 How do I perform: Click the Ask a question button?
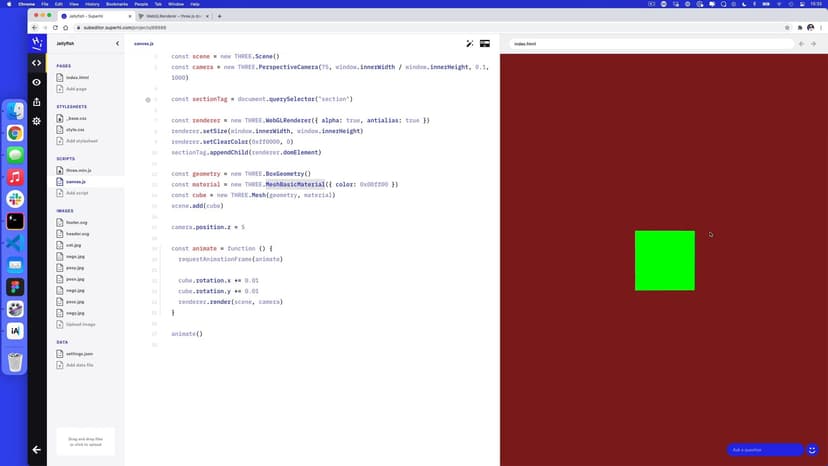point(765,450)
